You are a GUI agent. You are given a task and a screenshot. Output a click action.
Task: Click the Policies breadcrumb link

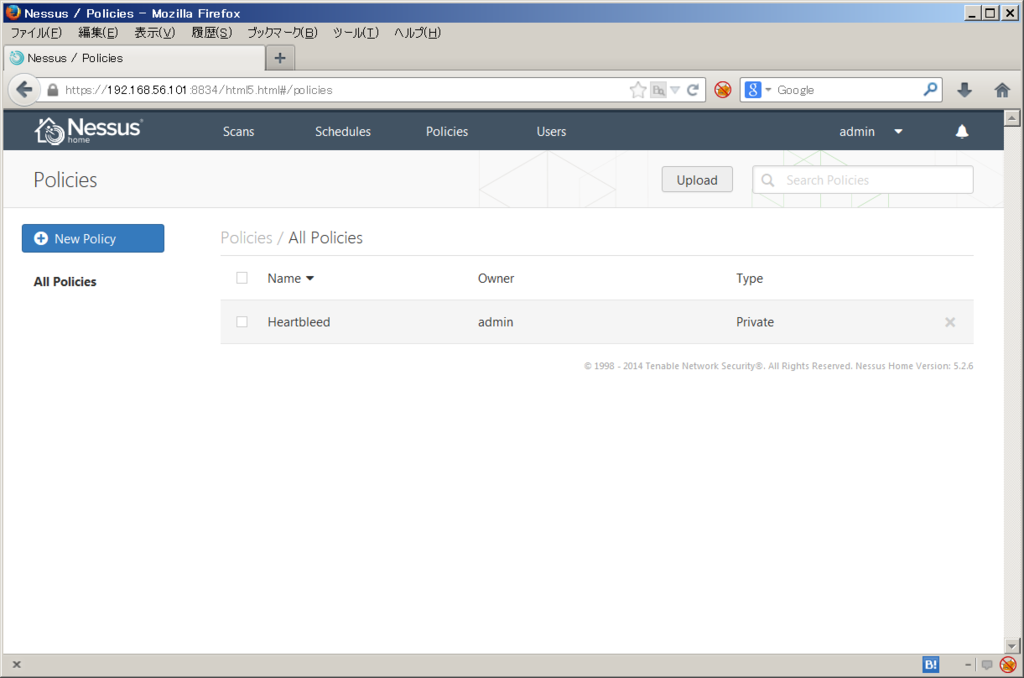pyautogui.click(x=246, y=238)
